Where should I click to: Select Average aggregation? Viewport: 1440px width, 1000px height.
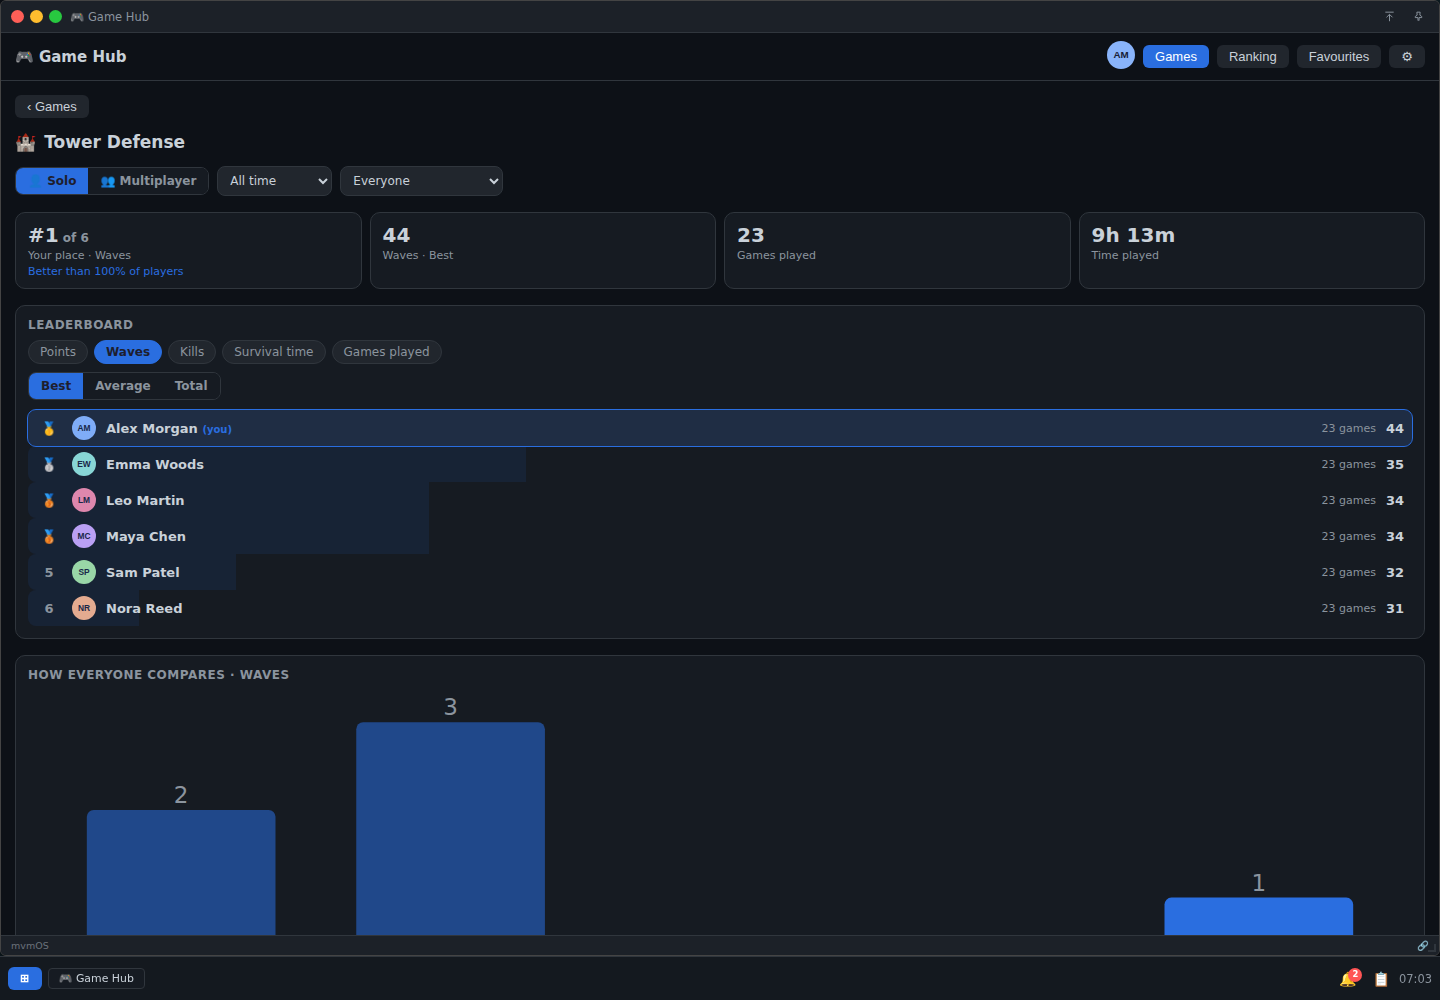point(123,386)
